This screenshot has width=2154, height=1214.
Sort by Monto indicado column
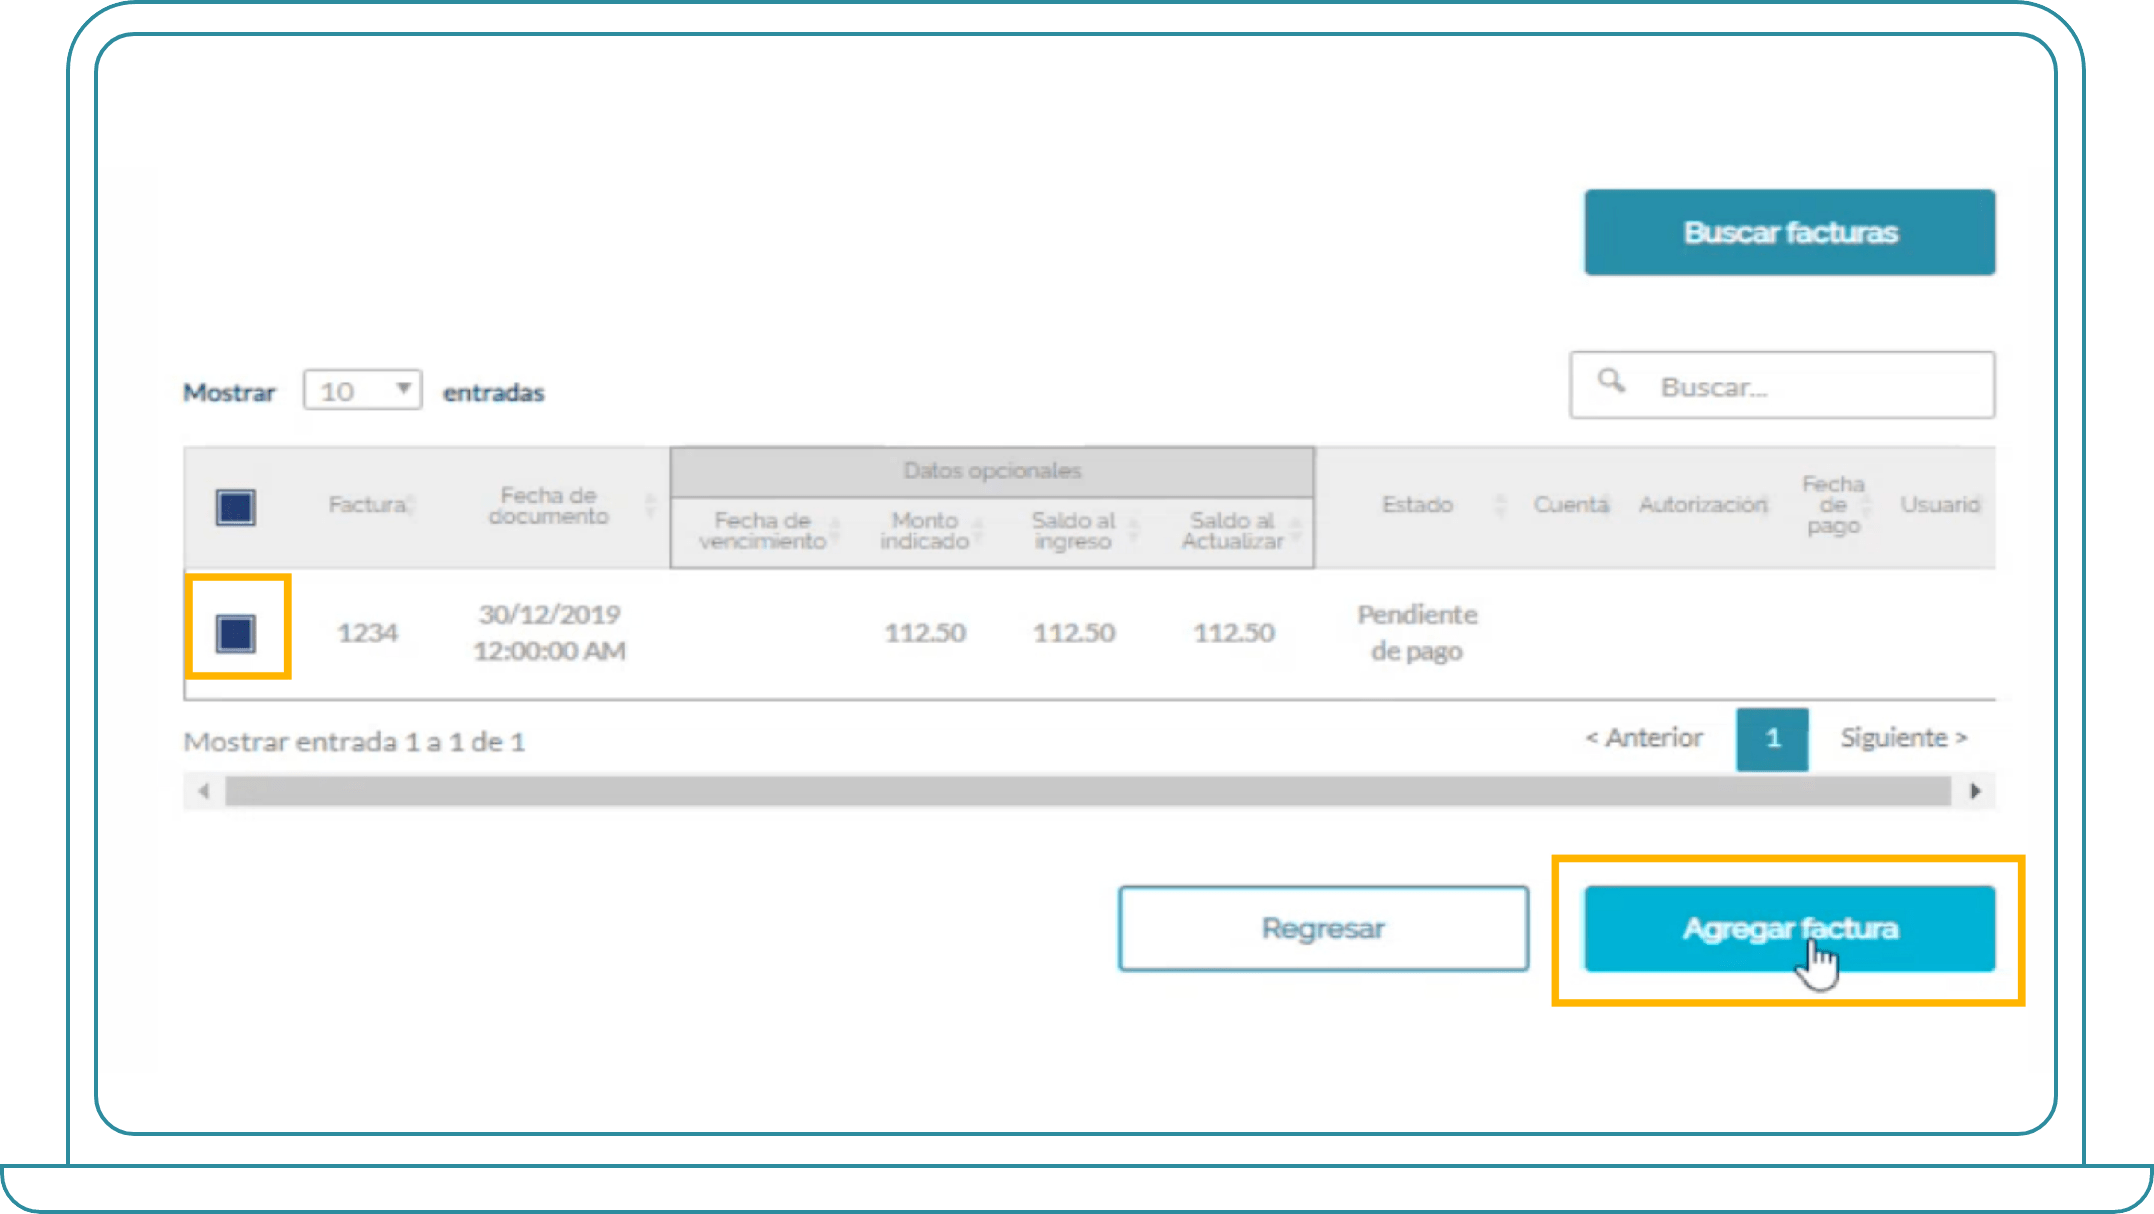(925, 531)
